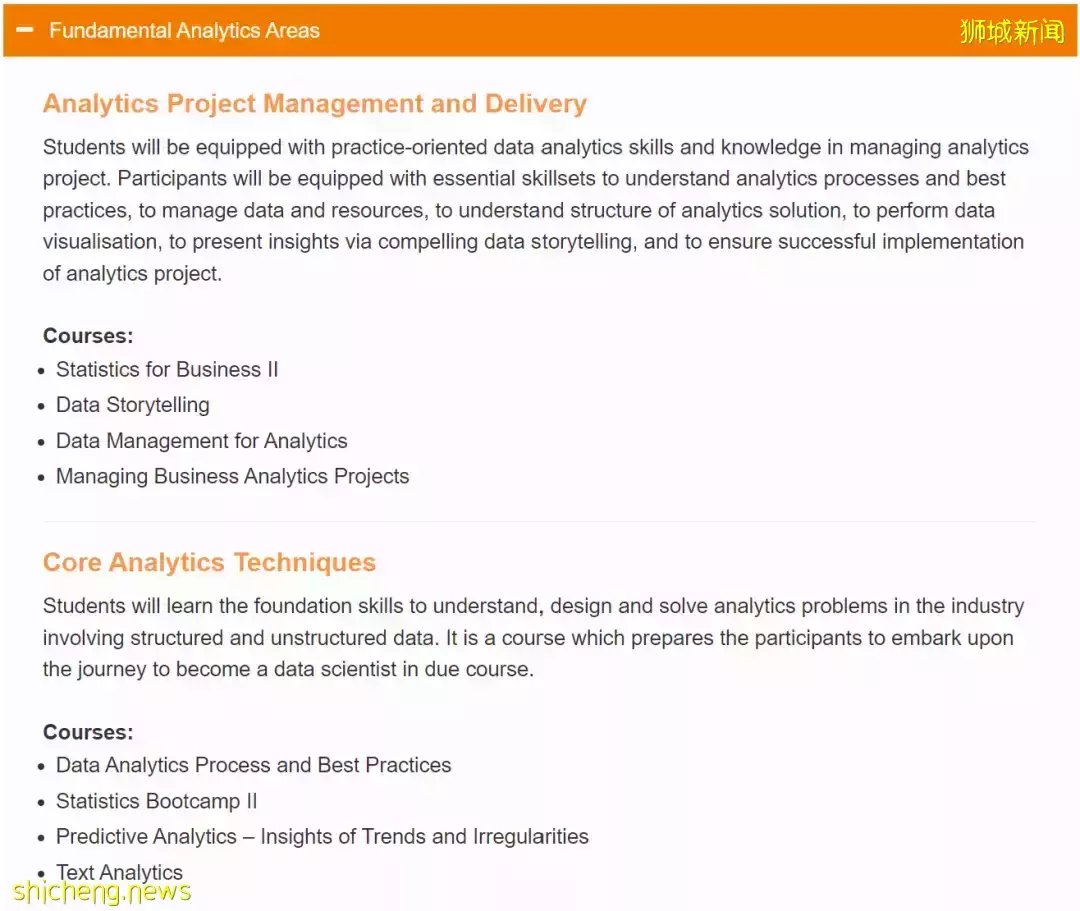The height and width of the screenshot is (911, 1080).
Task: Click the Data Storytelling course item
Action: coord(132,405)
